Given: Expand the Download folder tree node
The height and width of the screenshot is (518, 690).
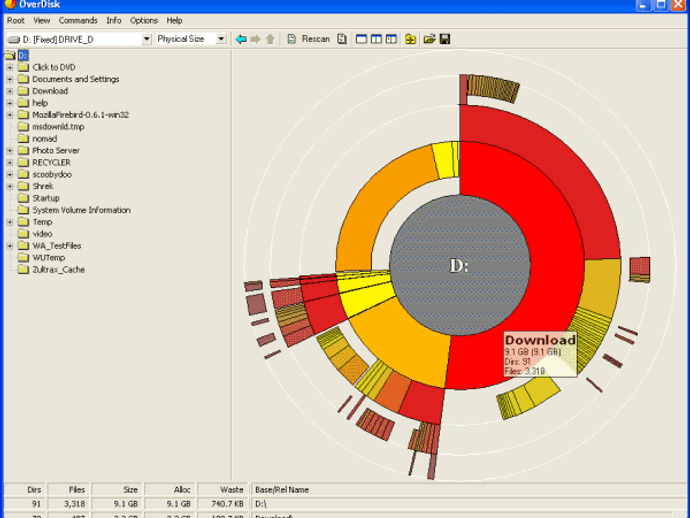Looking at the screenshot, I should (x=10, y=91).
